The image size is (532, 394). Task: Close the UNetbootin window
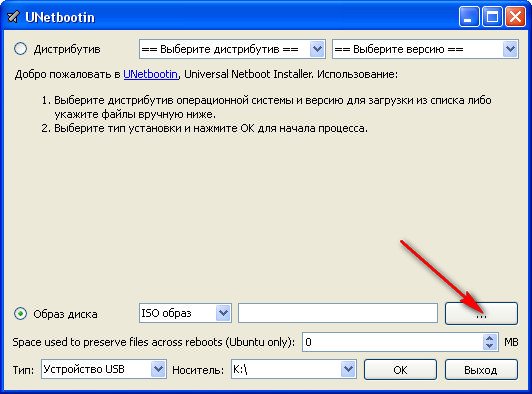tap(515, 17)
